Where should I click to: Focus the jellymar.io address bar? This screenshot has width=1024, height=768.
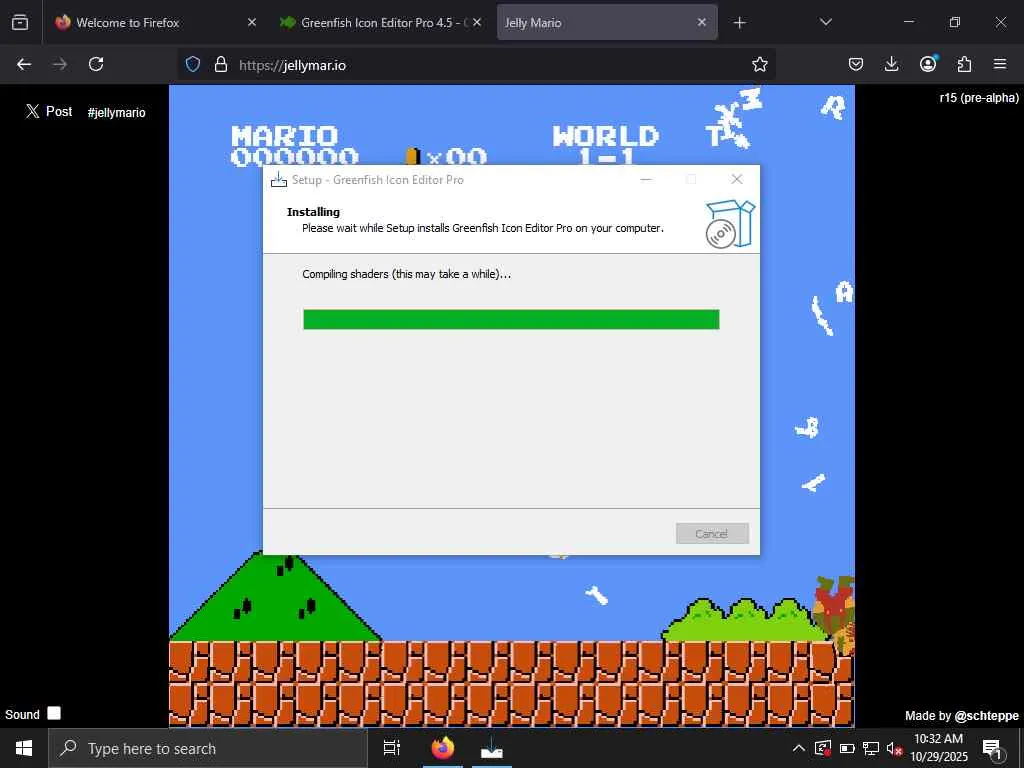[x=477, y=65]
